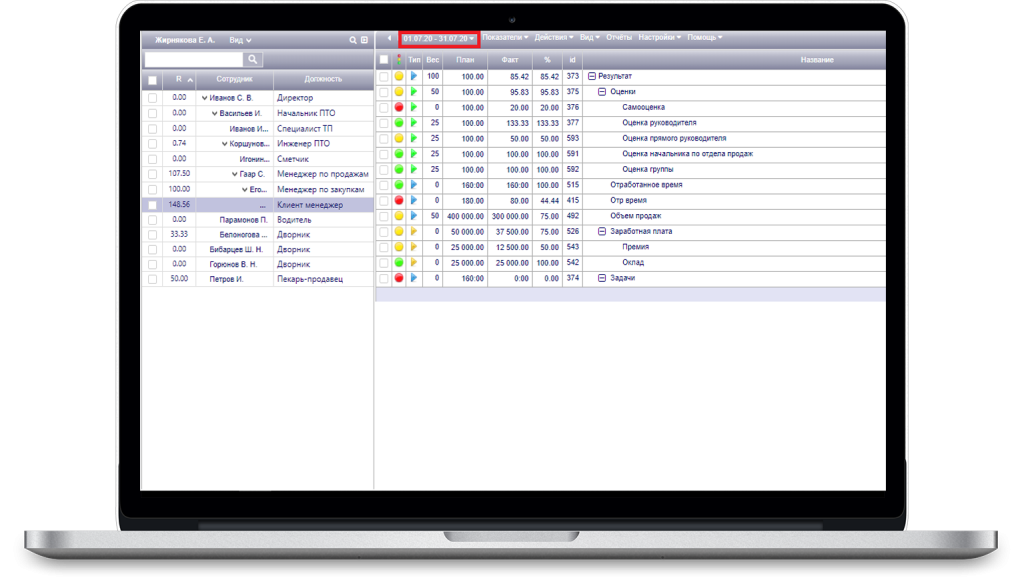Click the search button next to the search field
Image resolution: width=1024 pixels, height=578 pixels.
point(252,59)
